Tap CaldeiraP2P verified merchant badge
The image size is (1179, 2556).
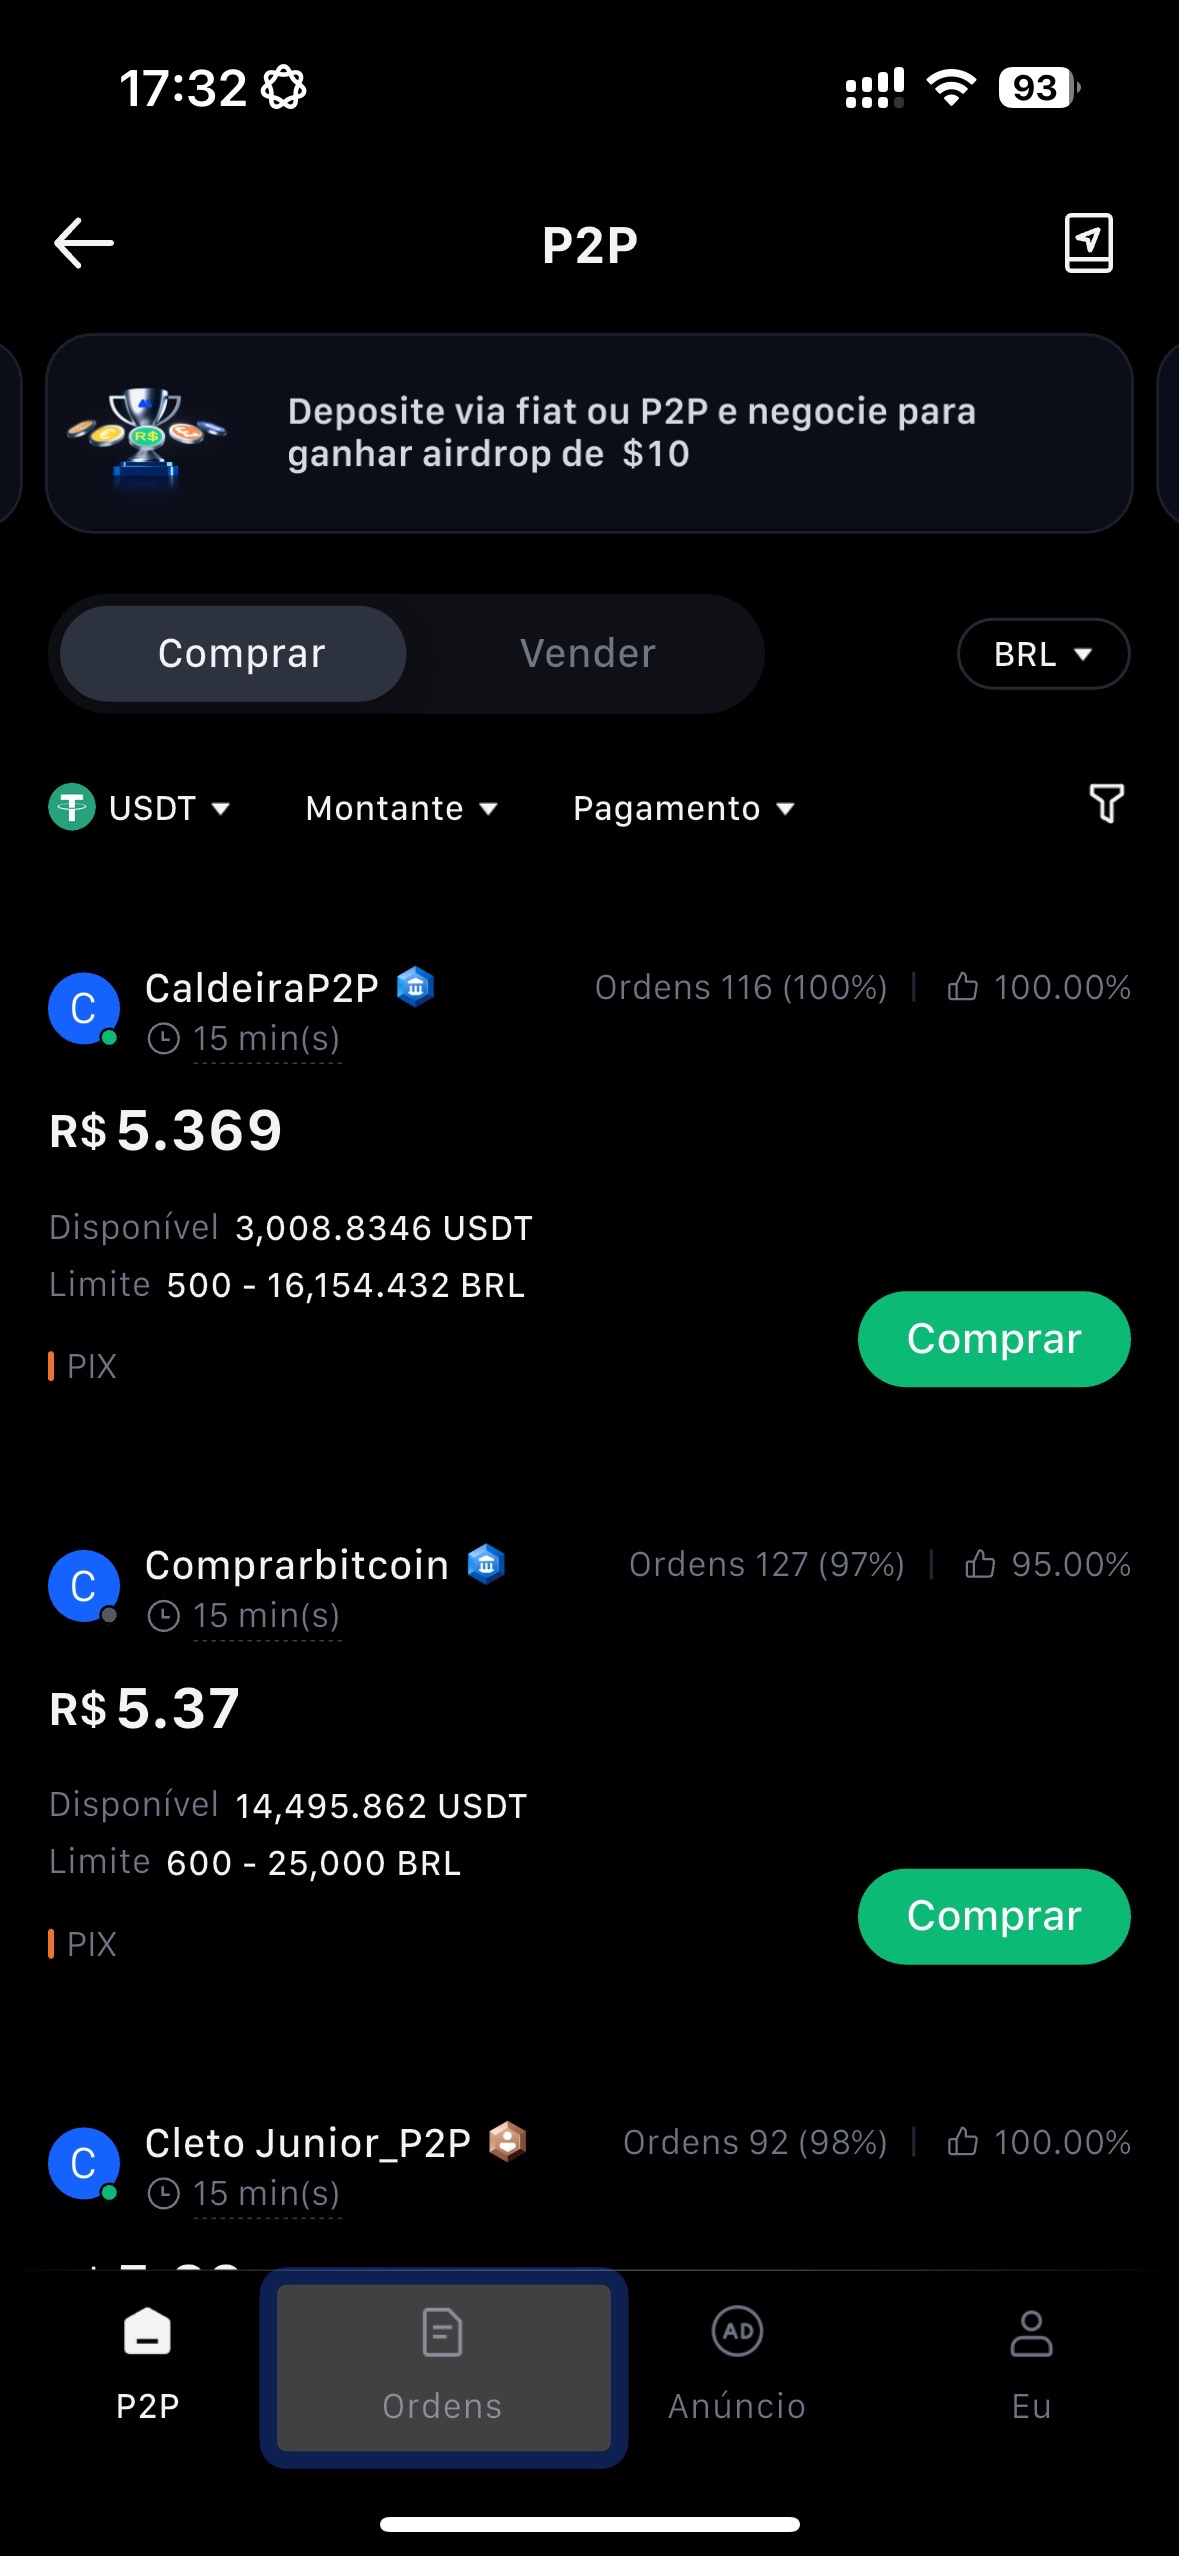415,987
